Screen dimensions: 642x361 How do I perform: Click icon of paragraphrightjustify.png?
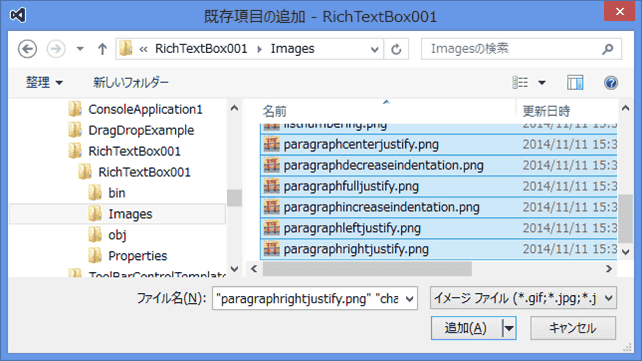tap(271, 248)
